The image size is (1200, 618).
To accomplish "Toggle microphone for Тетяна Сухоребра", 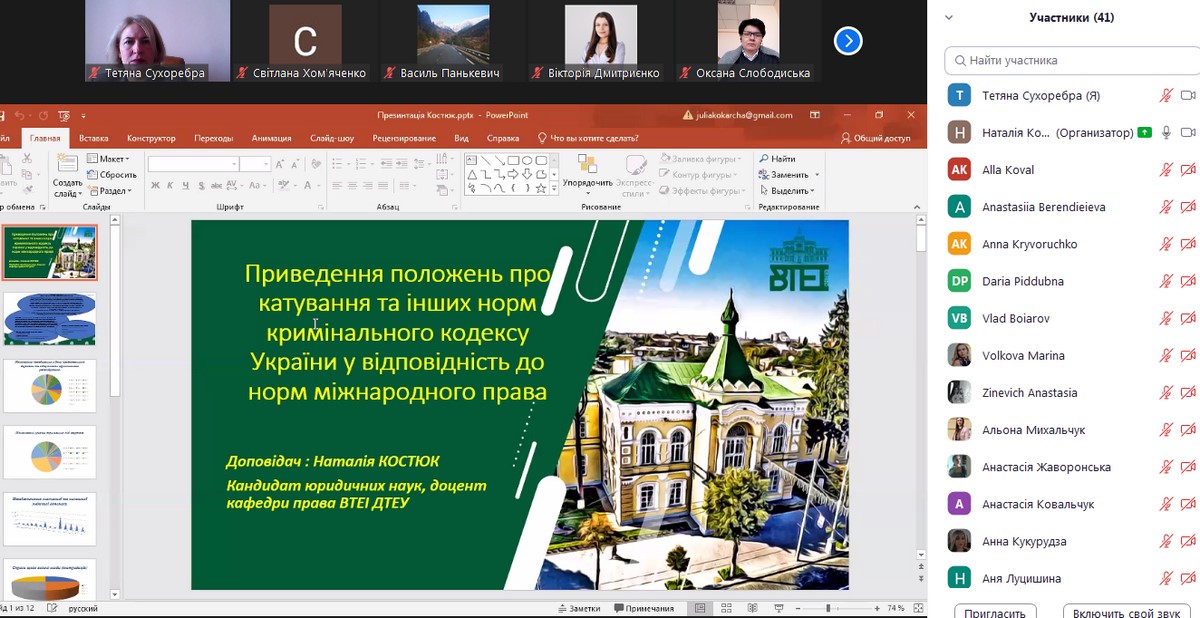I will click(x=1165, y=96).
